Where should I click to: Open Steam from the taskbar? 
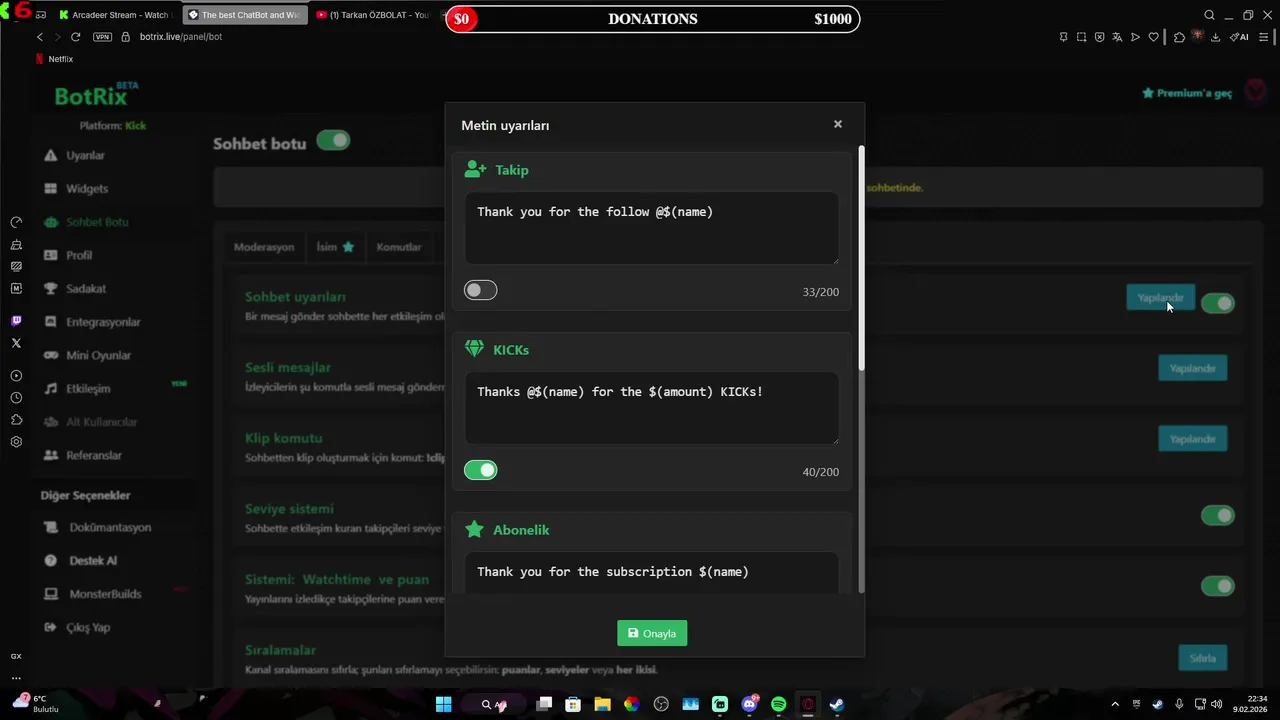pyautogui.click(x=836, y=705)
